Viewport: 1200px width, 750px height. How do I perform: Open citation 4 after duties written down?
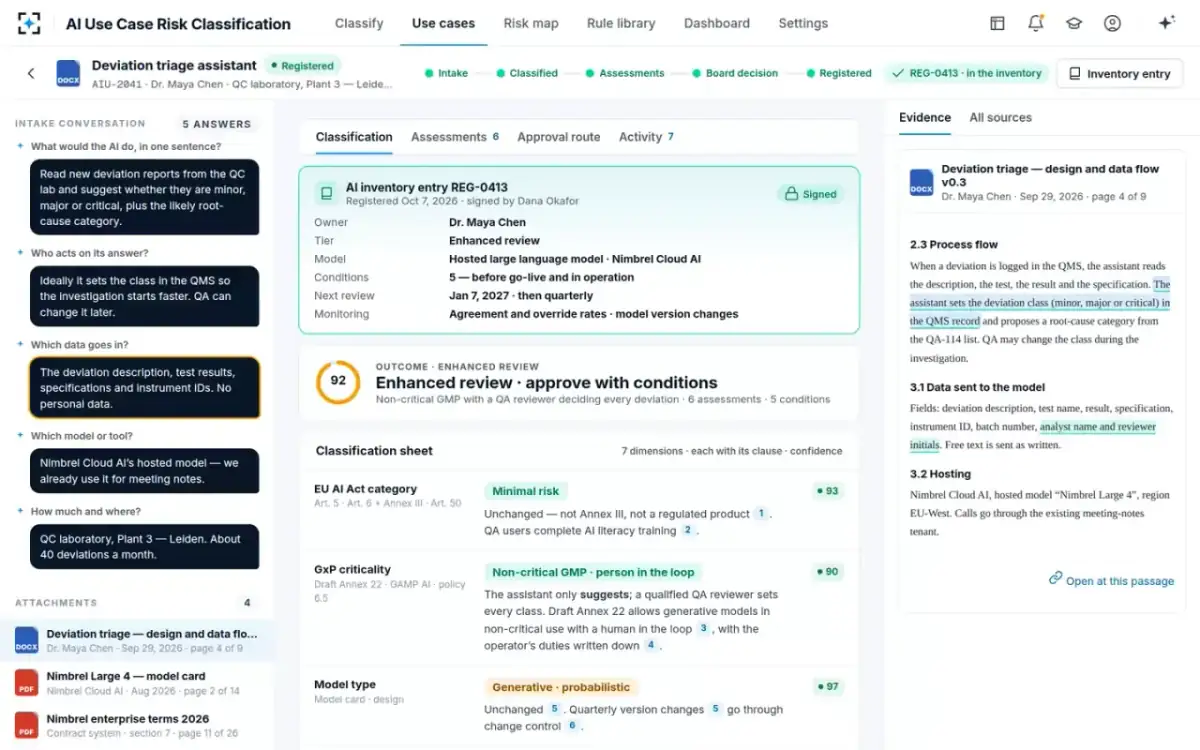click(x=650, y=645)
